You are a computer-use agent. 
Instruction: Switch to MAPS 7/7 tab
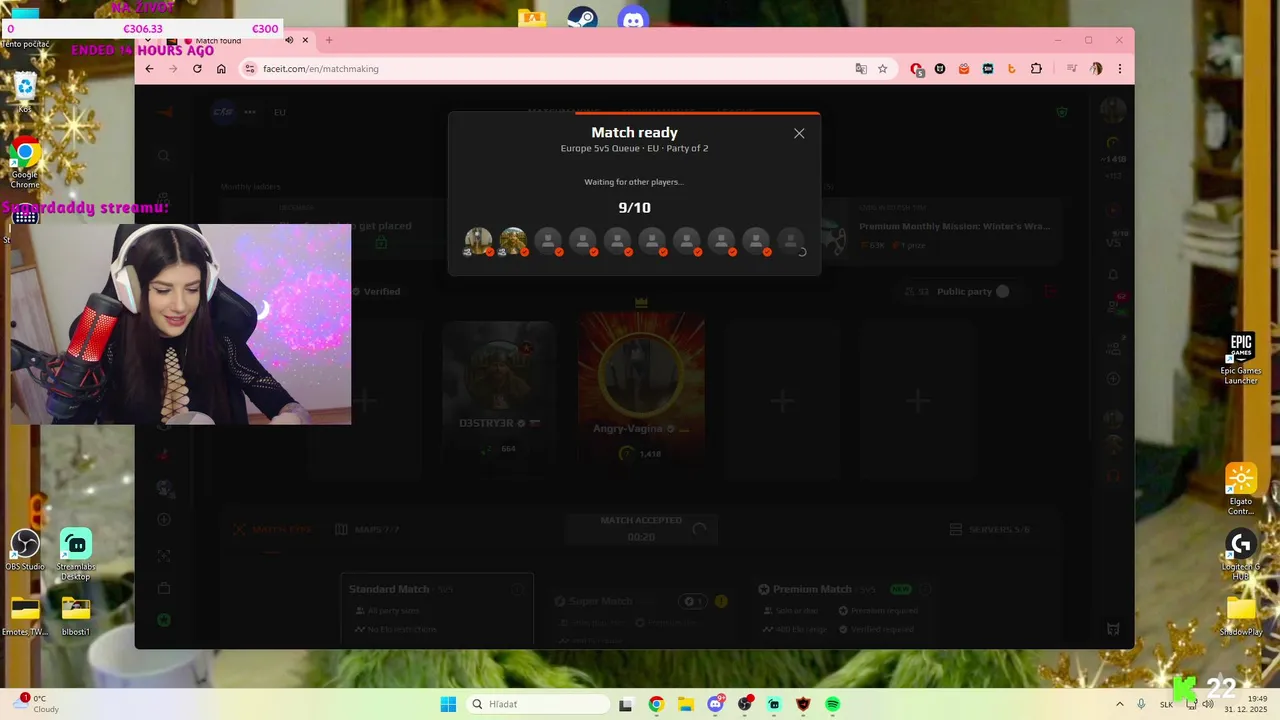click(x=367, y=529)
